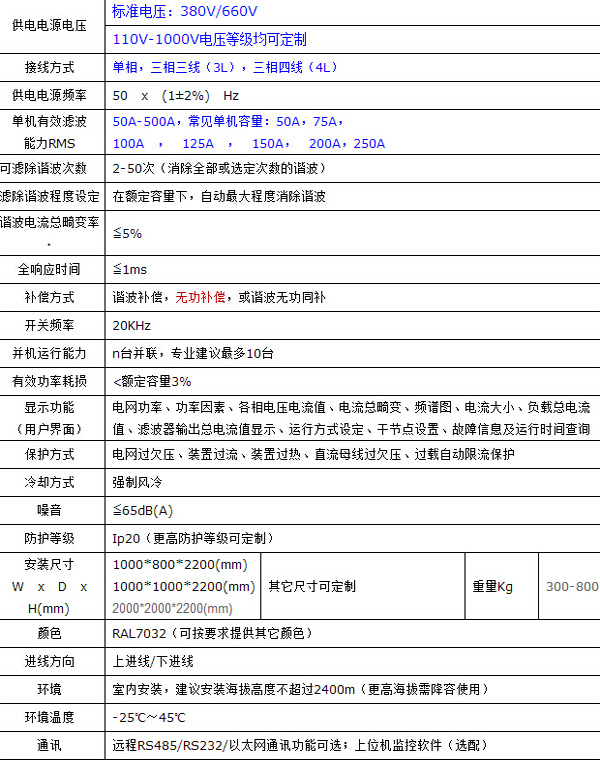Click the size '1000*1000*2200(mm)'
Screen dimensions: 600x761
[x=184, y=586]
